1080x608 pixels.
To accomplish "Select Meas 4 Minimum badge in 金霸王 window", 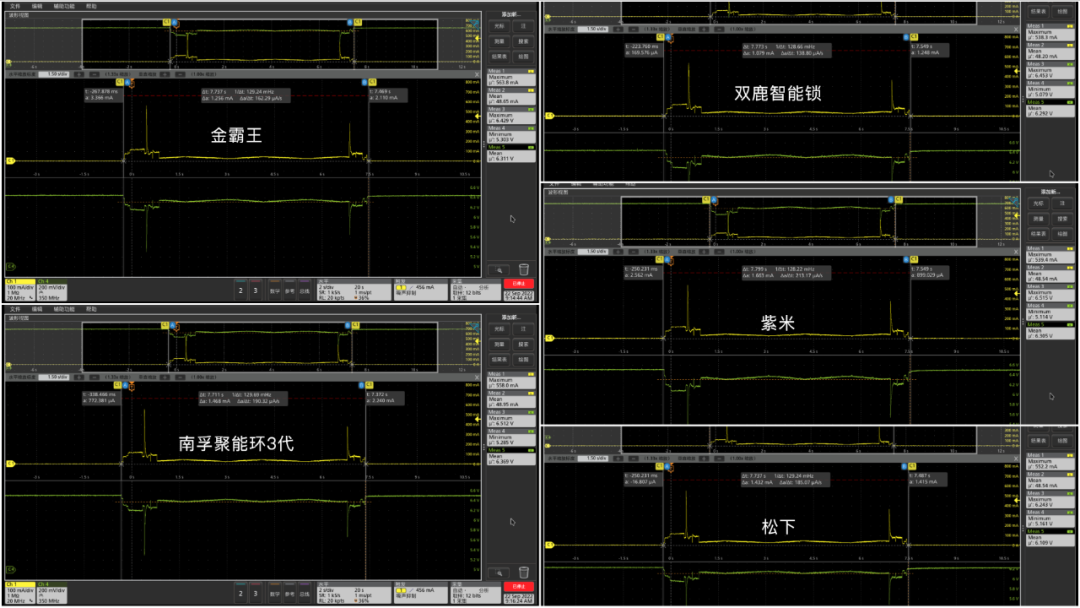I will coord(511,134).
